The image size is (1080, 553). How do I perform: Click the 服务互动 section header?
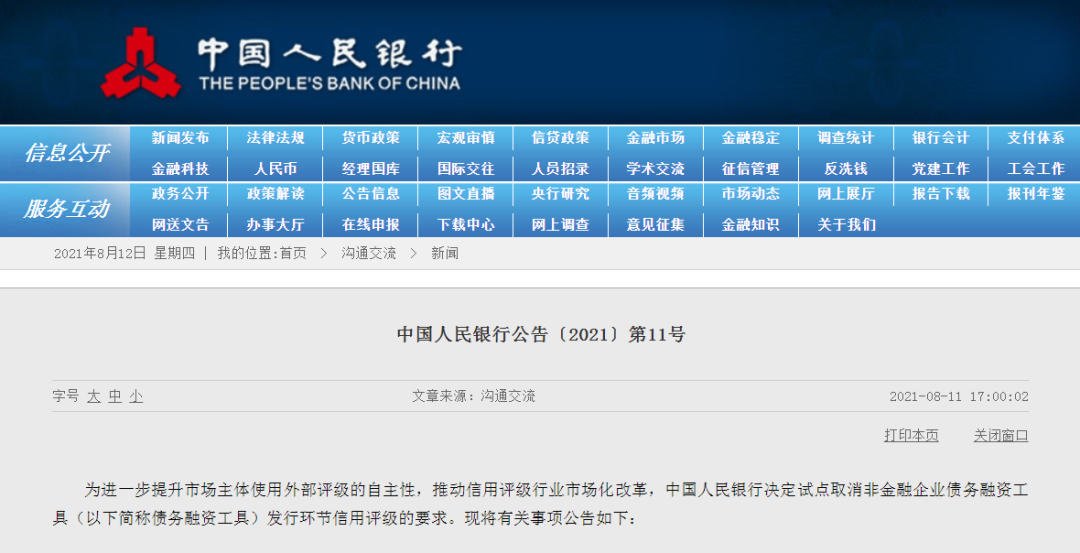[66, 209]
